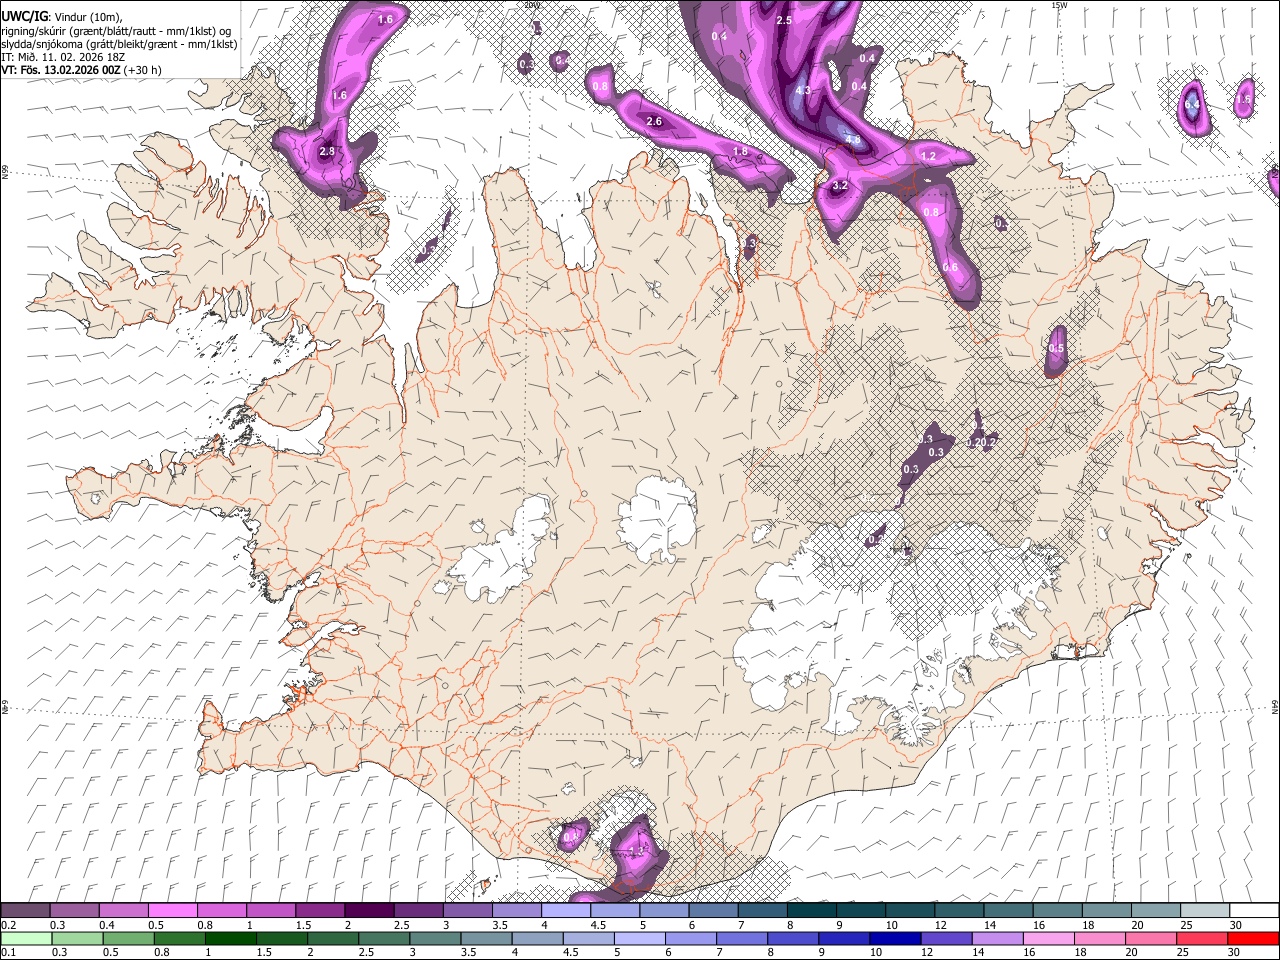The height and width of the screenshot is (960, 1280).
Task: Pick the dark purple 2 swatch on upper scale
Action: [x=369, y=910]
